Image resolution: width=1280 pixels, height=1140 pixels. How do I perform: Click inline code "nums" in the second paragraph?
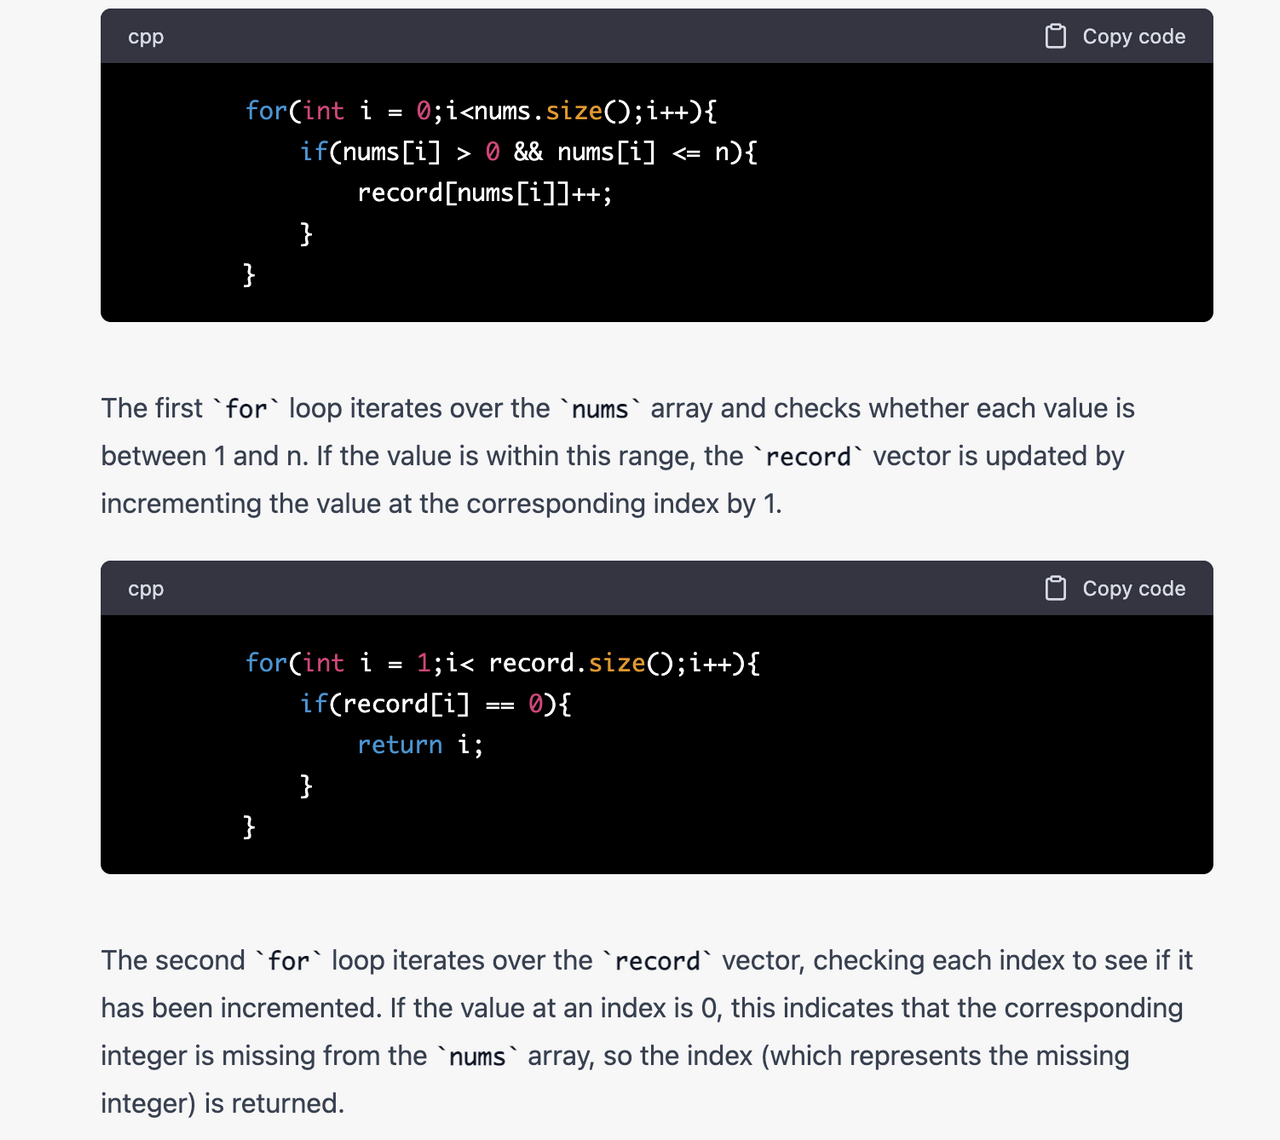pyautogui.click(x=477, y=1057)
